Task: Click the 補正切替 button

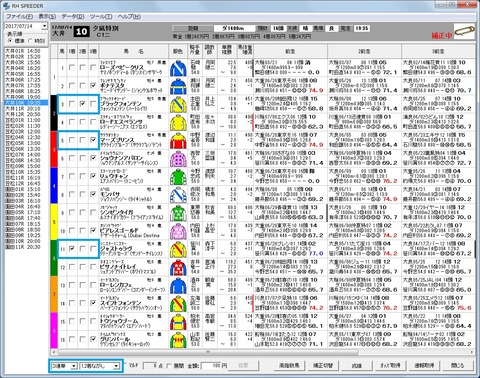Action: [x=323, y=365]
